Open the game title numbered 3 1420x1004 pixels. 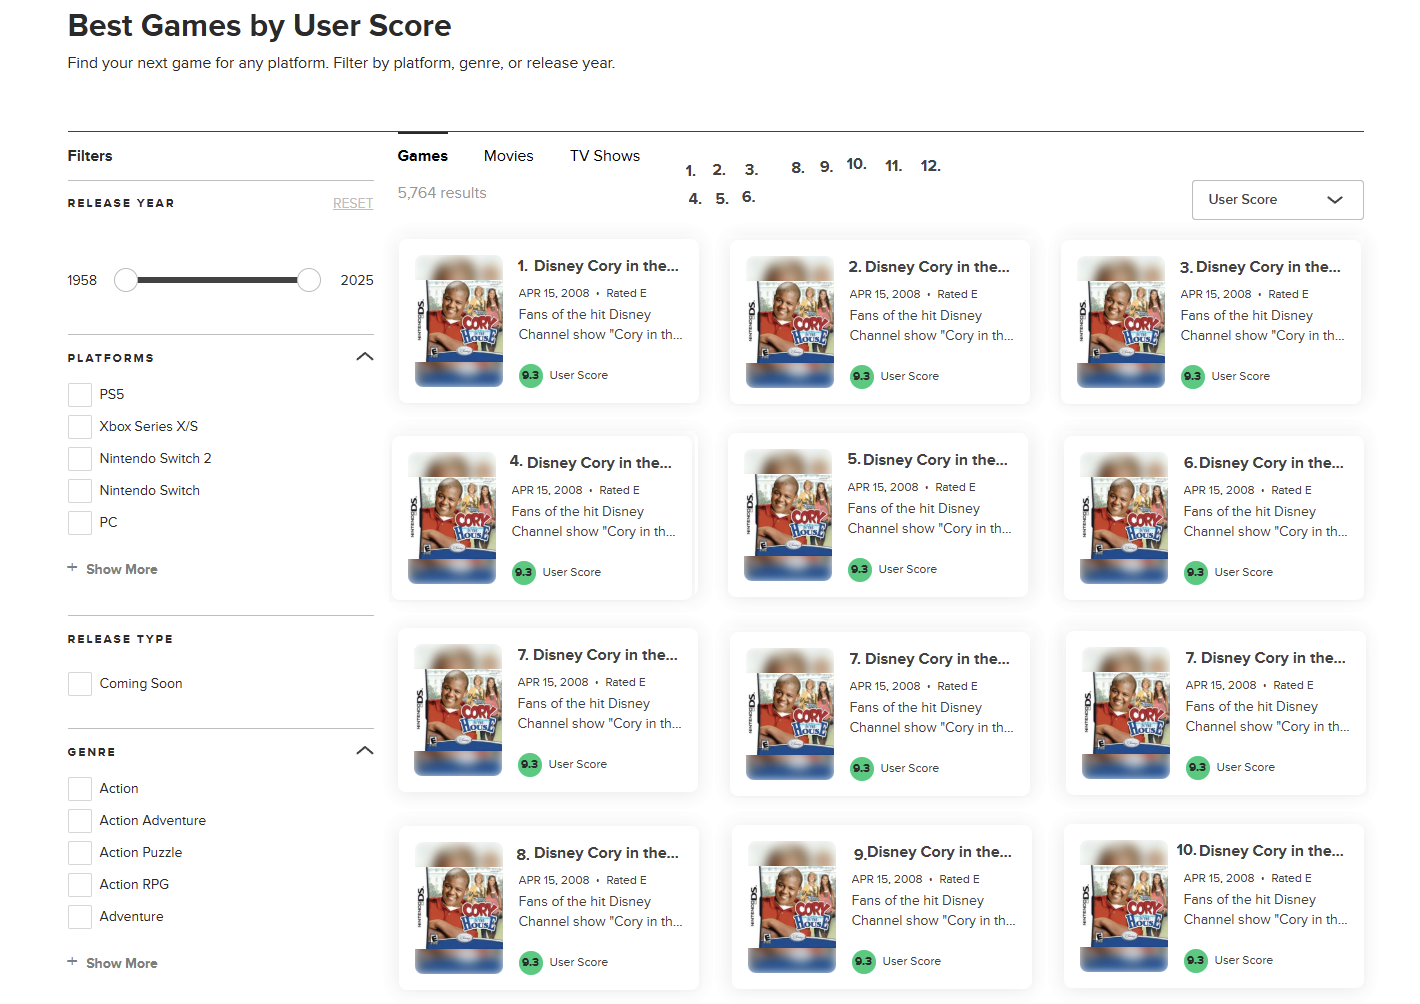click(x=1260, y=267)
